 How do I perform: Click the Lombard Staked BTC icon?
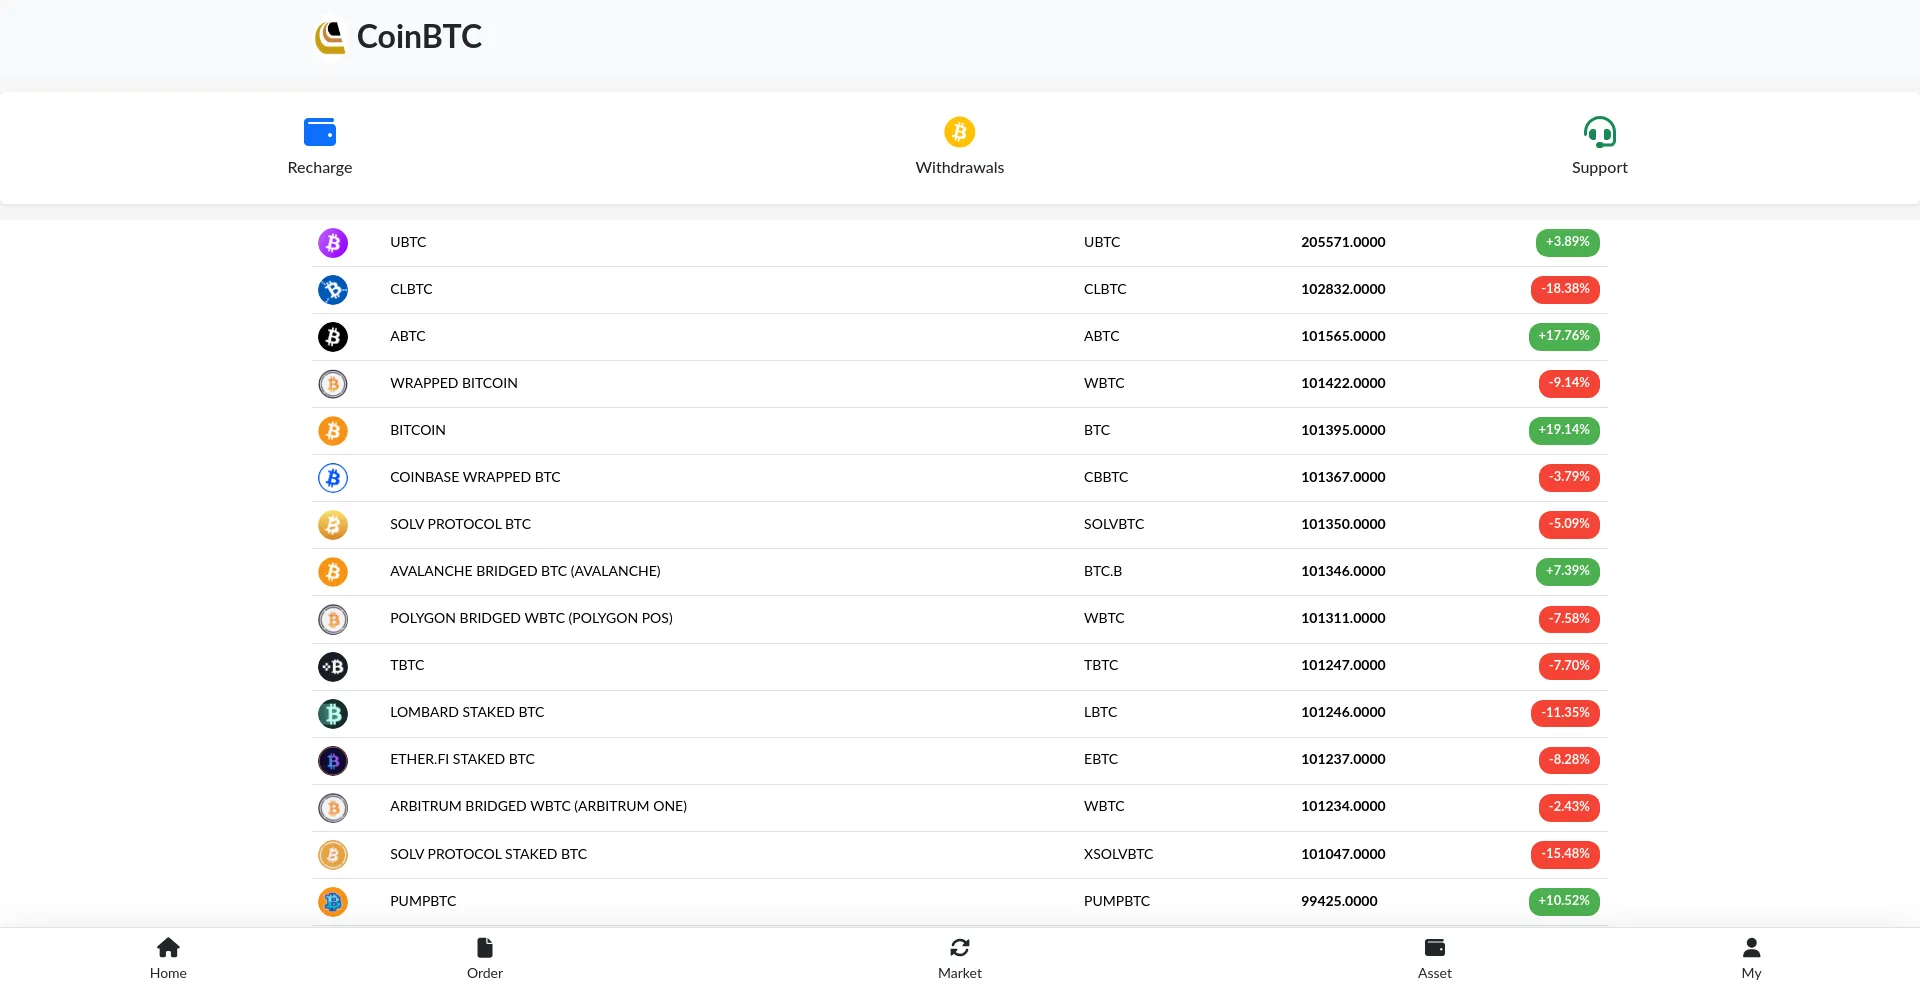coord(333,714)
